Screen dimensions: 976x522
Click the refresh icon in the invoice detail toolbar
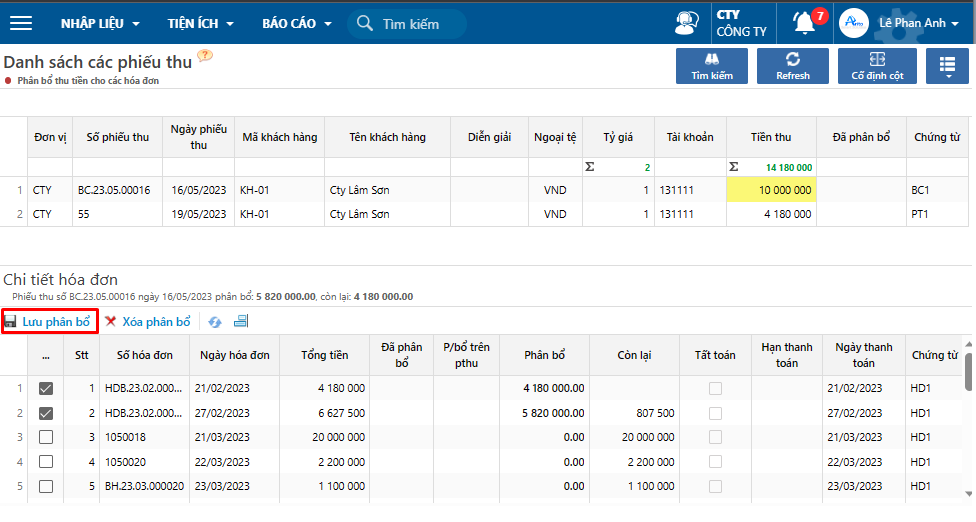click(215, 321)
